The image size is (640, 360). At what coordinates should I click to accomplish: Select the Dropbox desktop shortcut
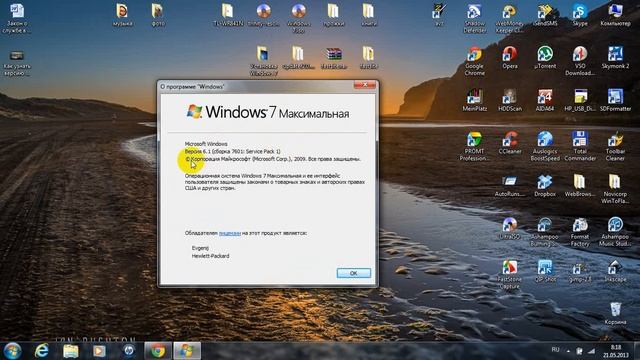[x=545, y=186]
